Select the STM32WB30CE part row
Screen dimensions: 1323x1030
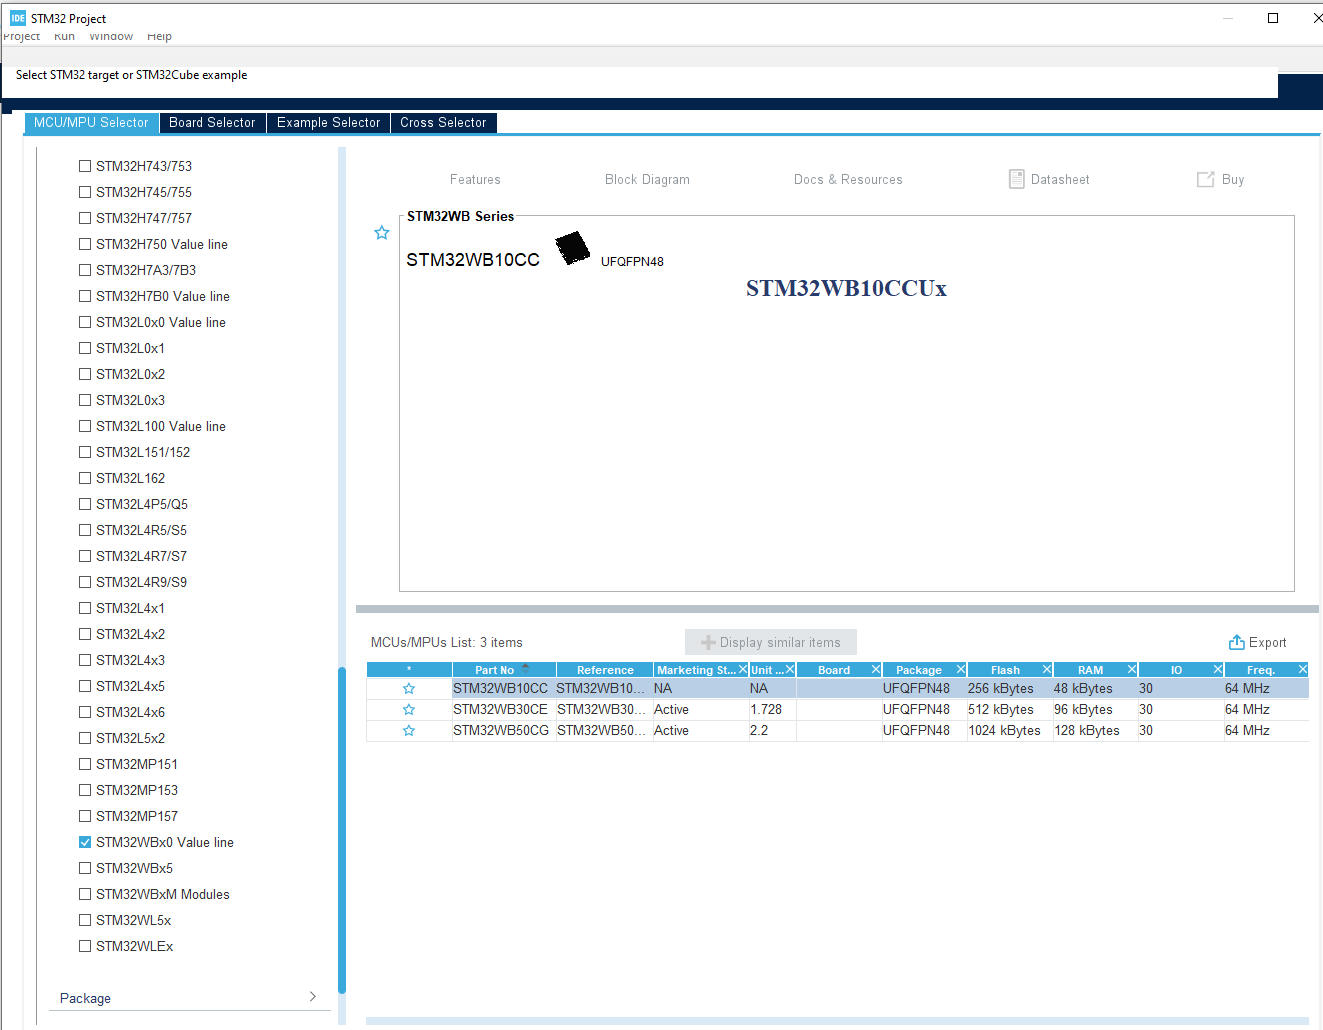838,710
